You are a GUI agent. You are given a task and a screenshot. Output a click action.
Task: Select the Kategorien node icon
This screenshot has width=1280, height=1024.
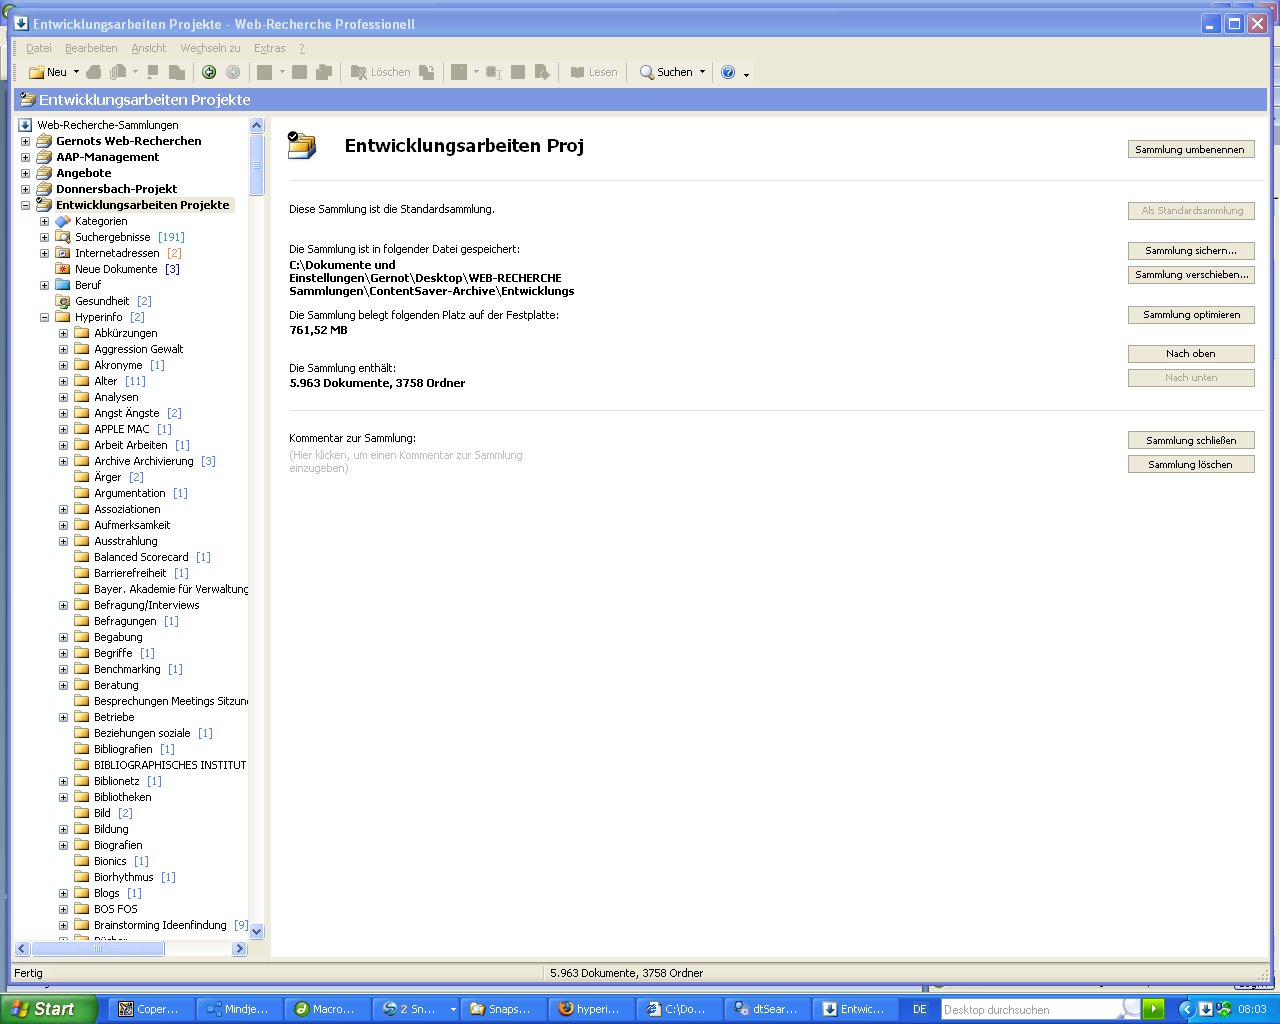coord(63,221)
